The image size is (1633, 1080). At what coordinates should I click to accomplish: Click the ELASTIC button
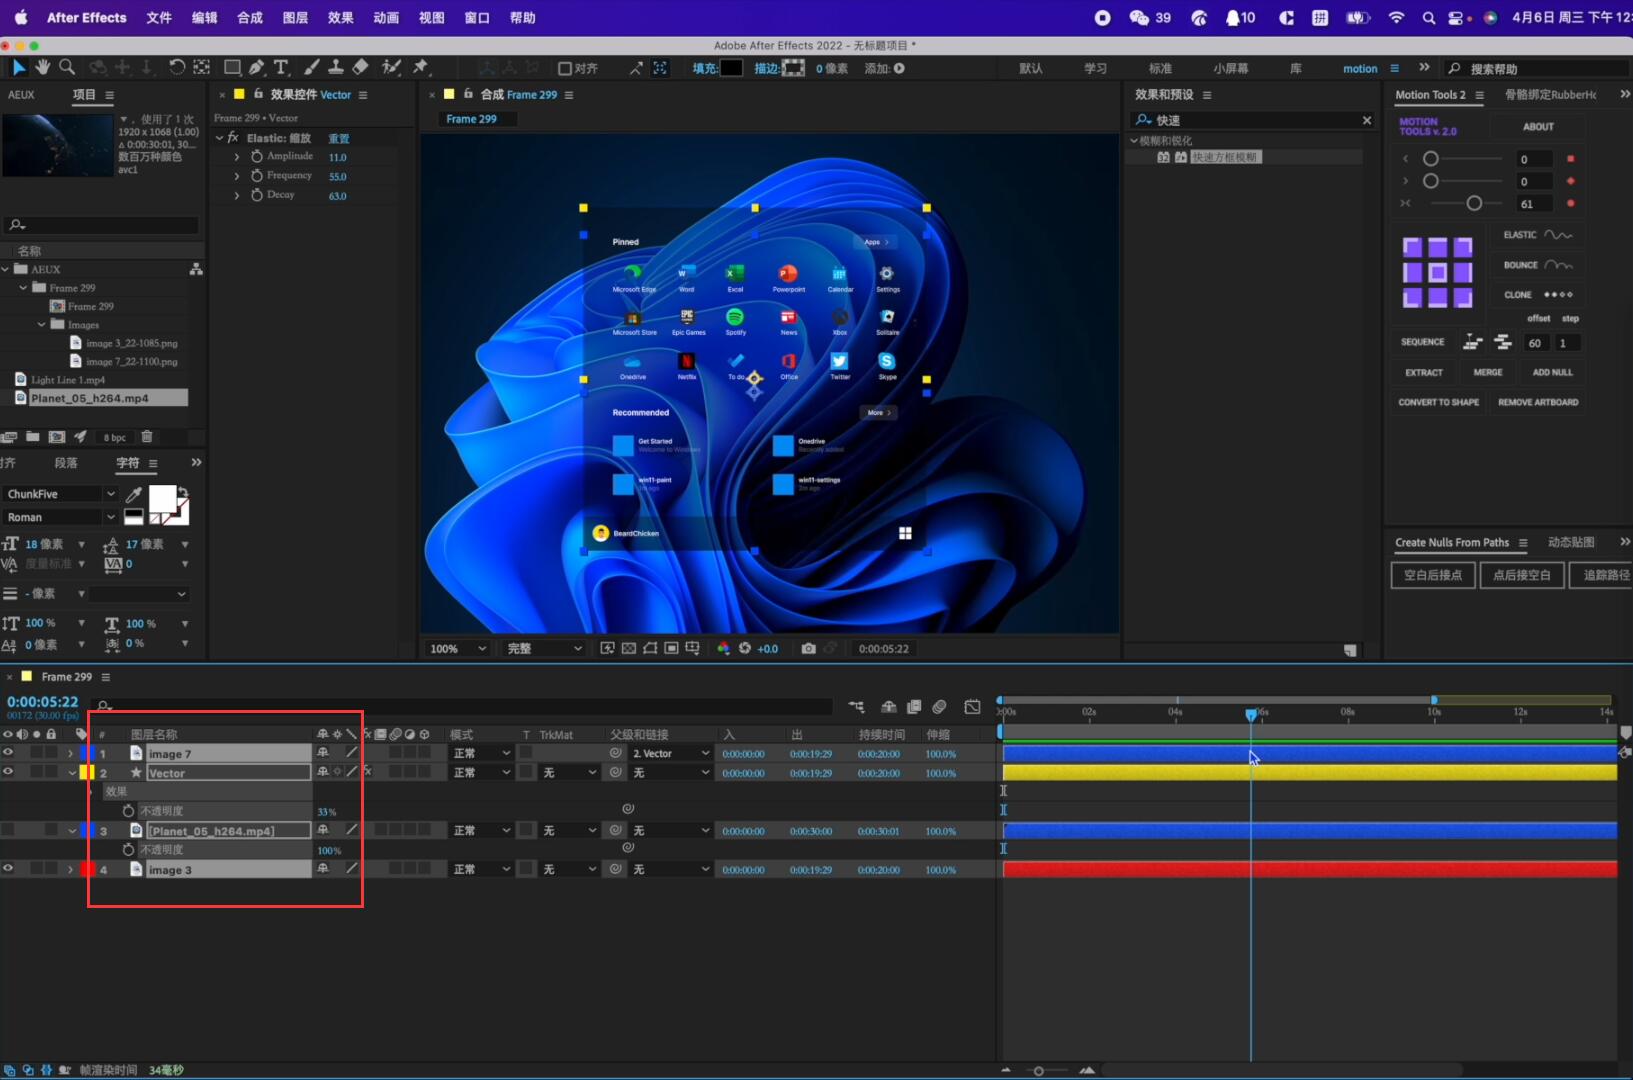coord(1538,235)
